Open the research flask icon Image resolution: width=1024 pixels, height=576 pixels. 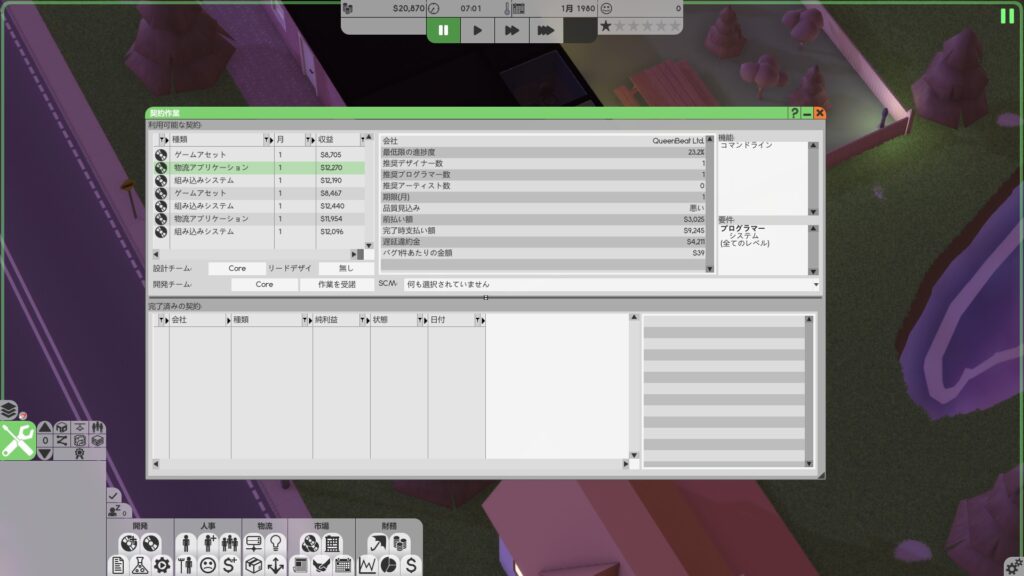140,565
